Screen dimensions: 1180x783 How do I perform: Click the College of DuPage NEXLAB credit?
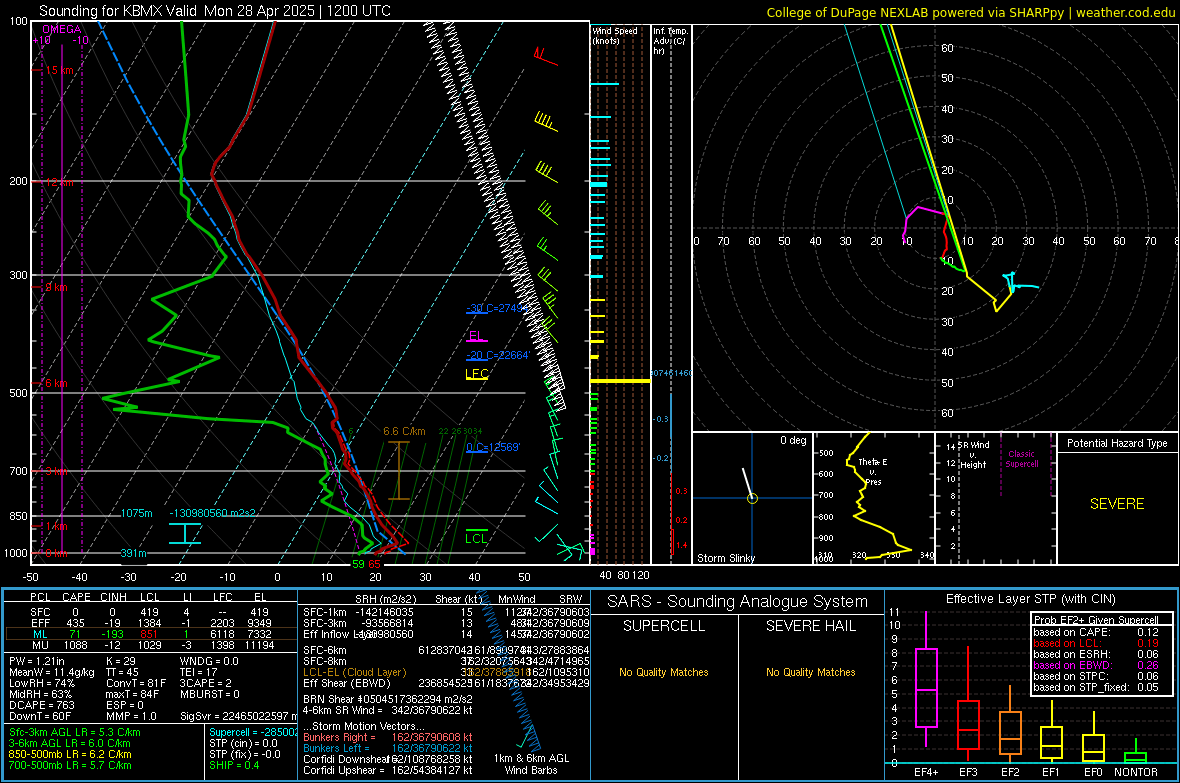click(x=970, y=12)
